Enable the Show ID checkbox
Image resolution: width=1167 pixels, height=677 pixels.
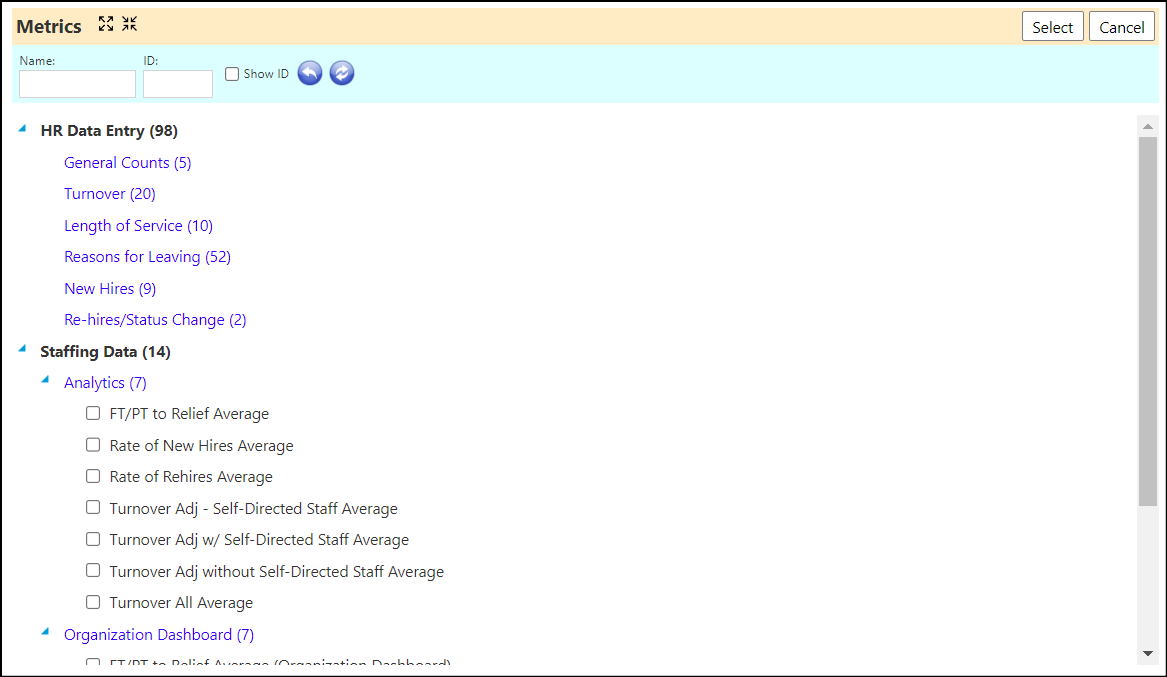point(232,74)
